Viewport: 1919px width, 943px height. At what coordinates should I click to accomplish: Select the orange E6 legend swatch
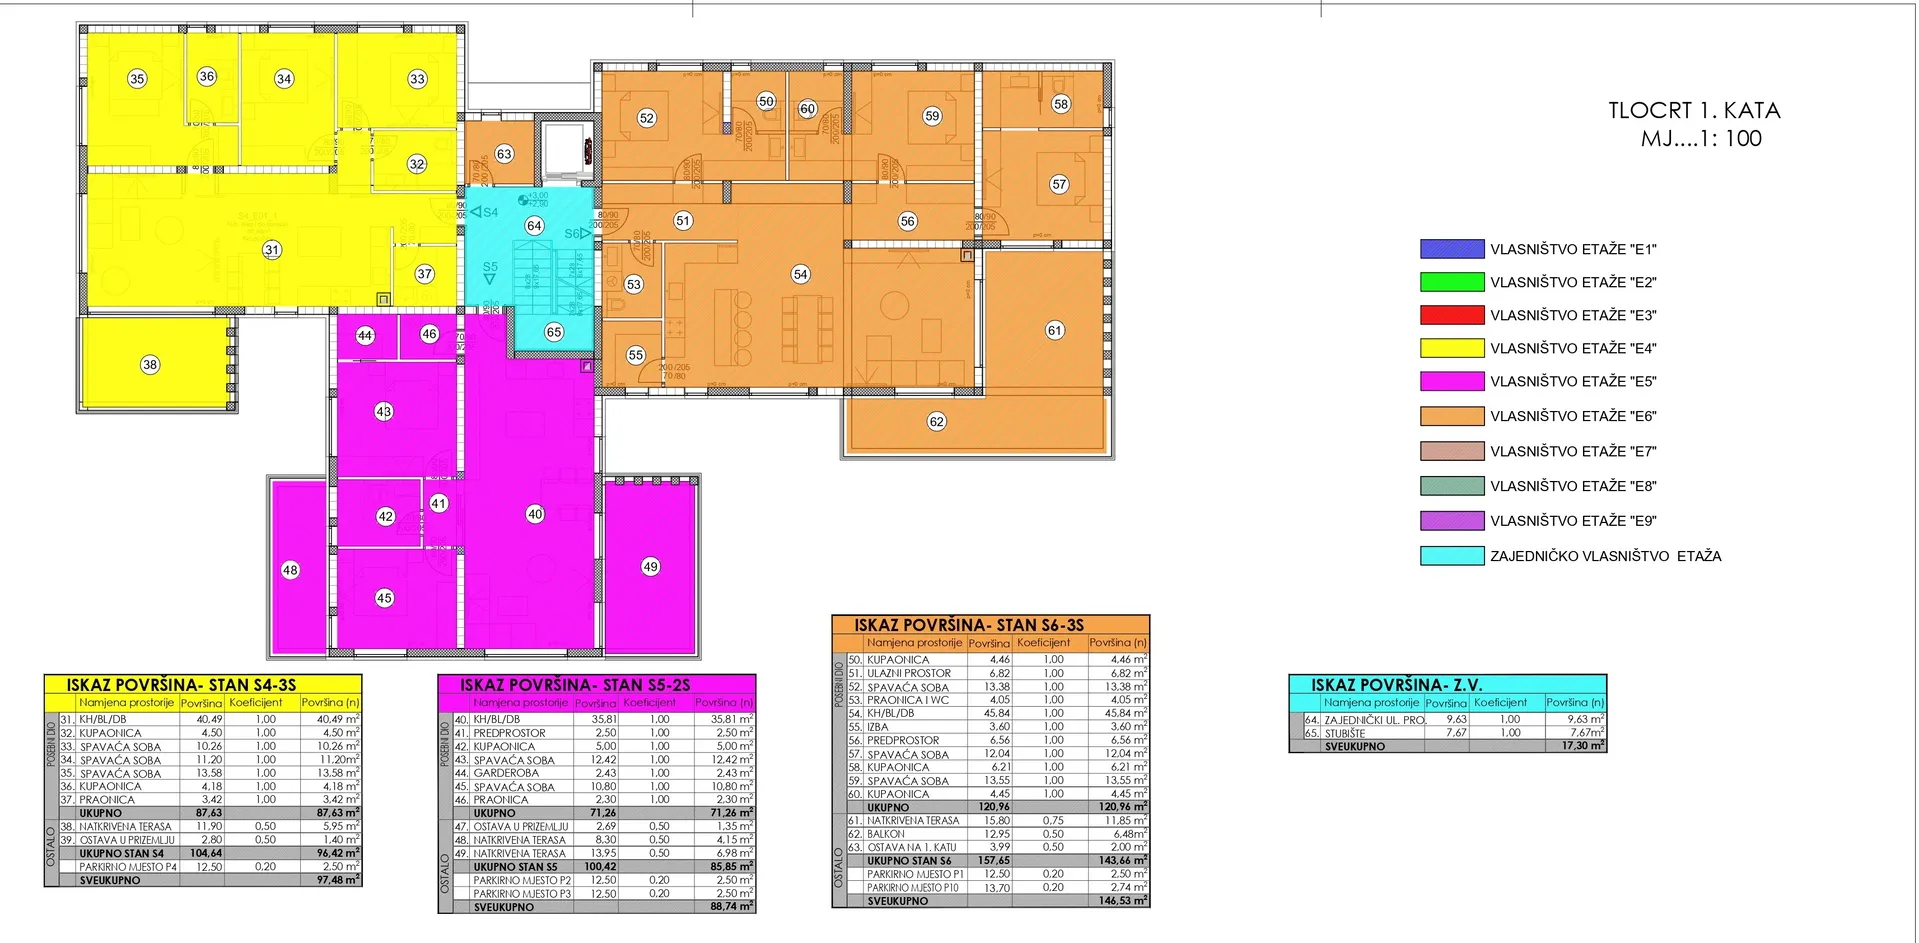click(x=1452, y=416)
